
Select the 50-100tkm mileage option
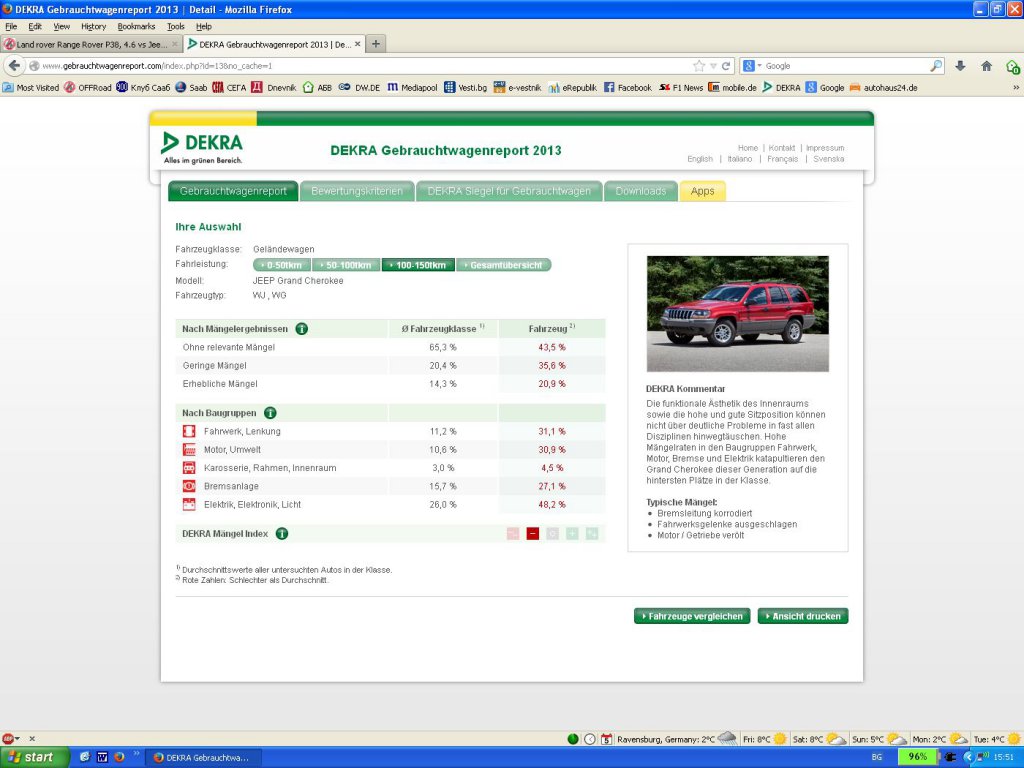[346, 265]
